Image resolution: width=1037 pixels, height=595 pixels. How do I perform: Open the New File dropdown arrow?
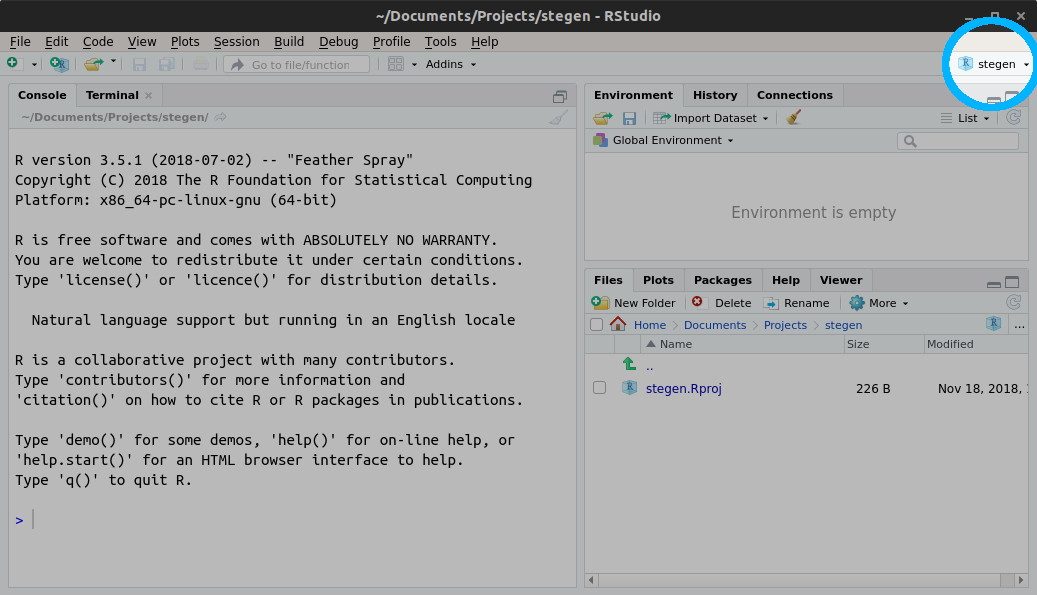tap(34, 65)
